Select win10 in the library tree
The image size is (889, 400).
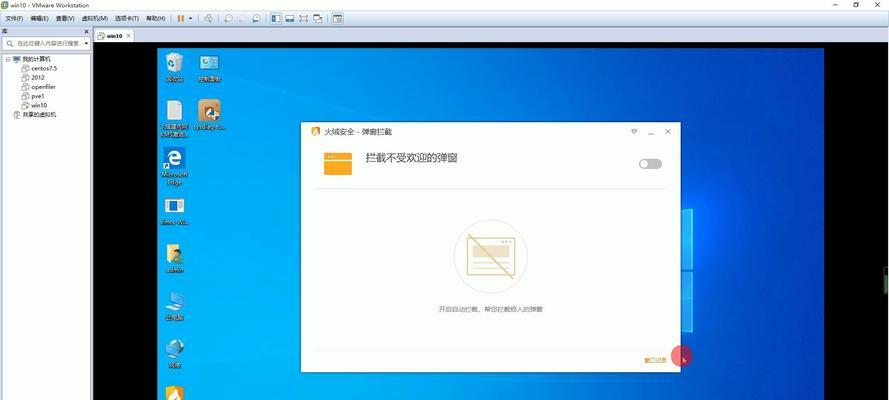pos(39,105)
